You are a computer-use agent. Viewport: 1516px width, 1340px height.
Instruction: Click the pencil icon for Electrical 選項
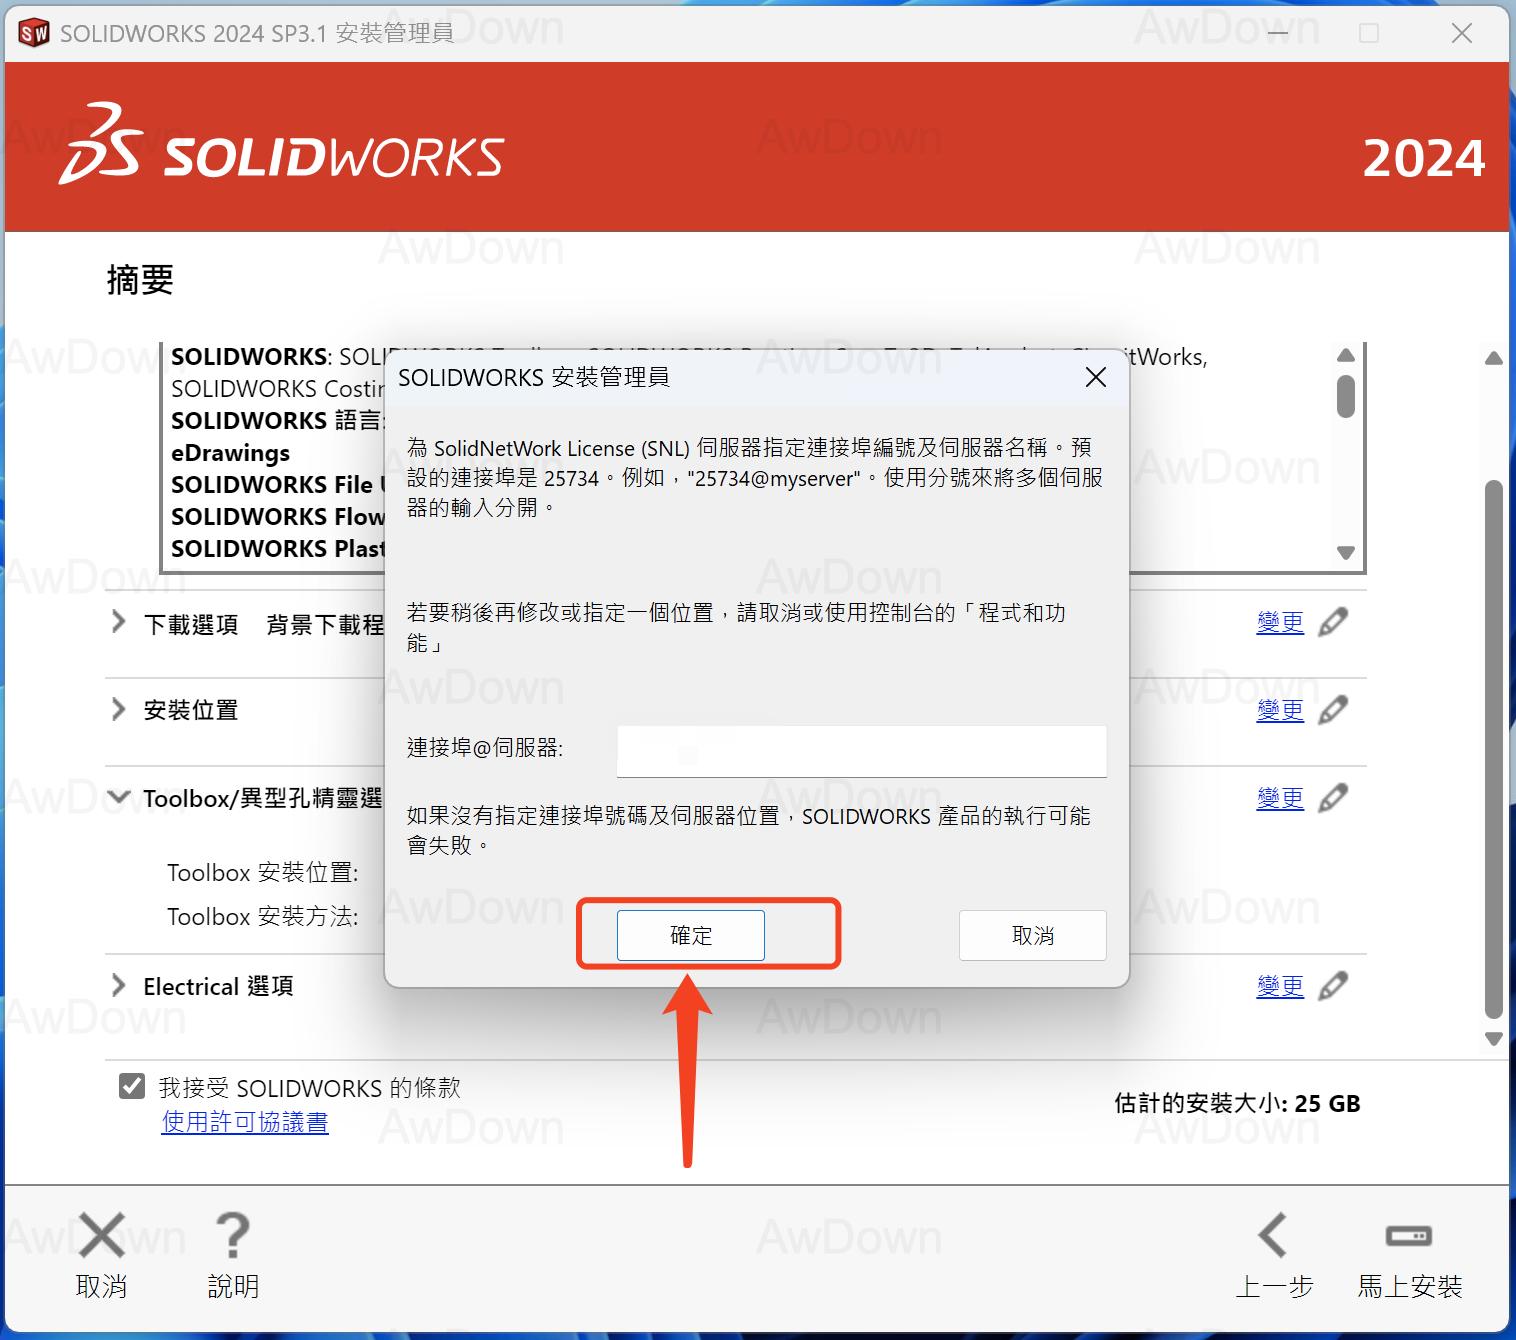click(x=1333, y=986)
